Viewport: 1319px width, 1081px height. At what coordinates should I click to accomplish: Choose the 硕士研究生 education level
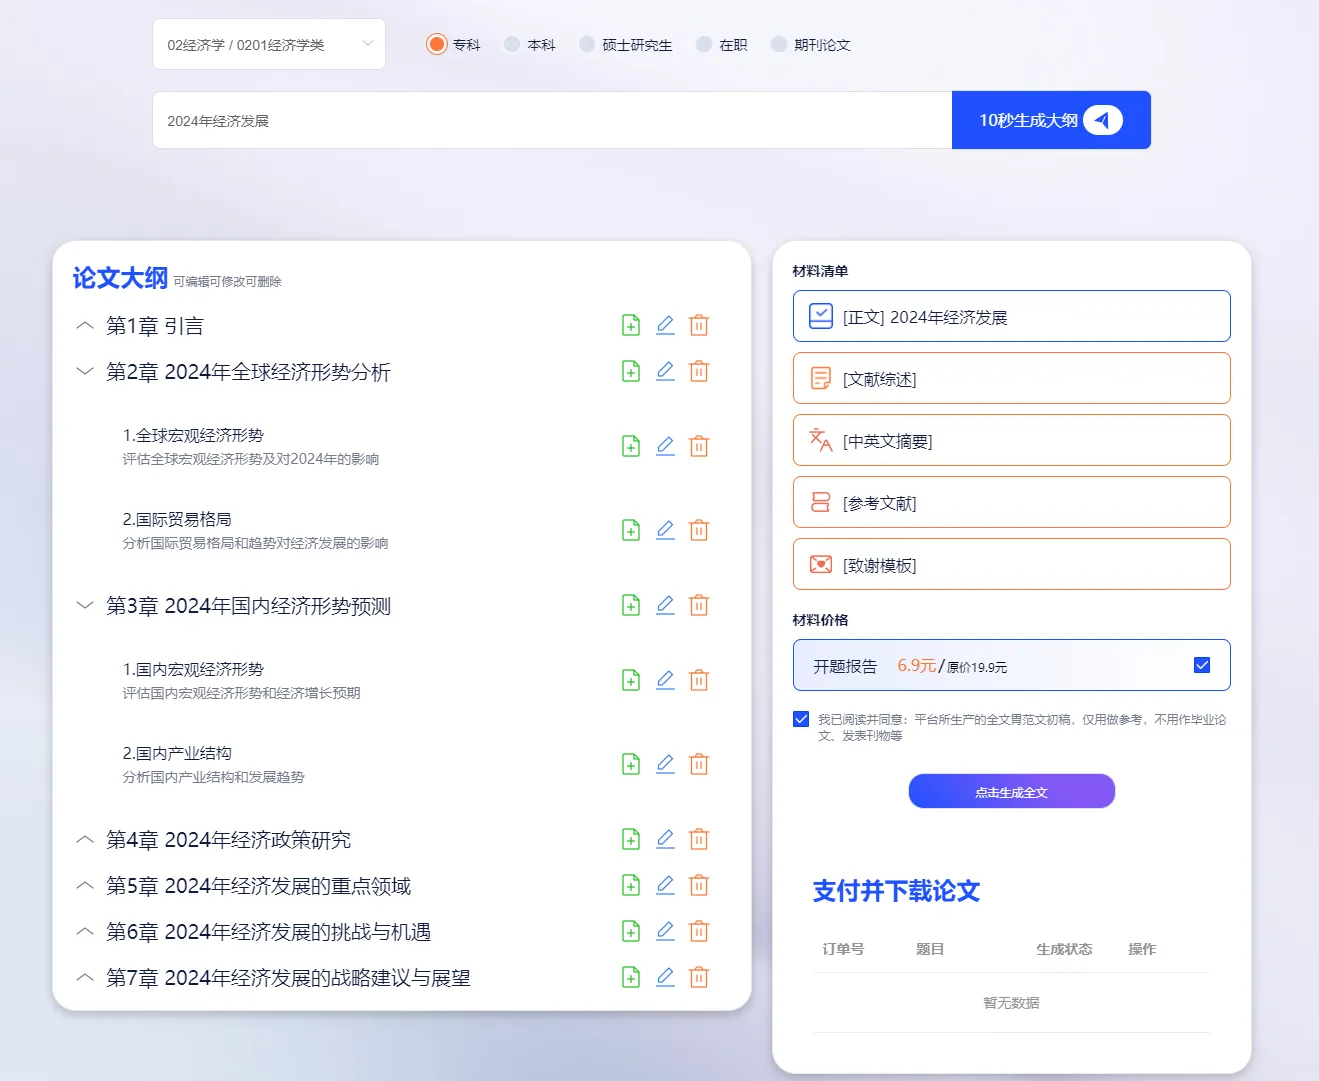coord(587,44)
